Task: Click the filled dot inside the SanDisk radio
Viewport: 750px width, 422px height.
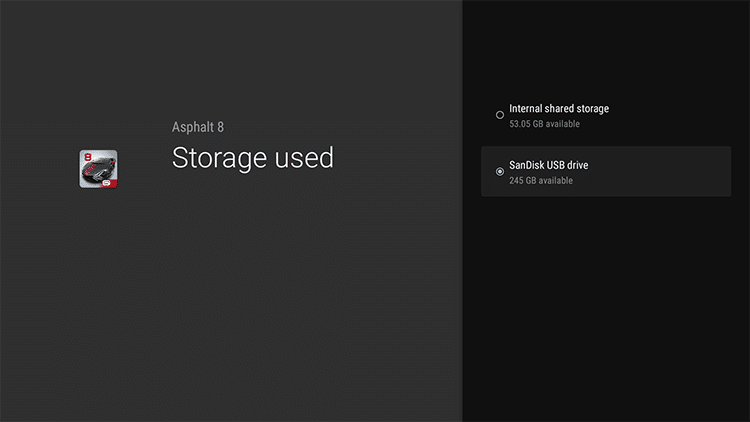Action: pyautogui.click(x=500, y=171)
